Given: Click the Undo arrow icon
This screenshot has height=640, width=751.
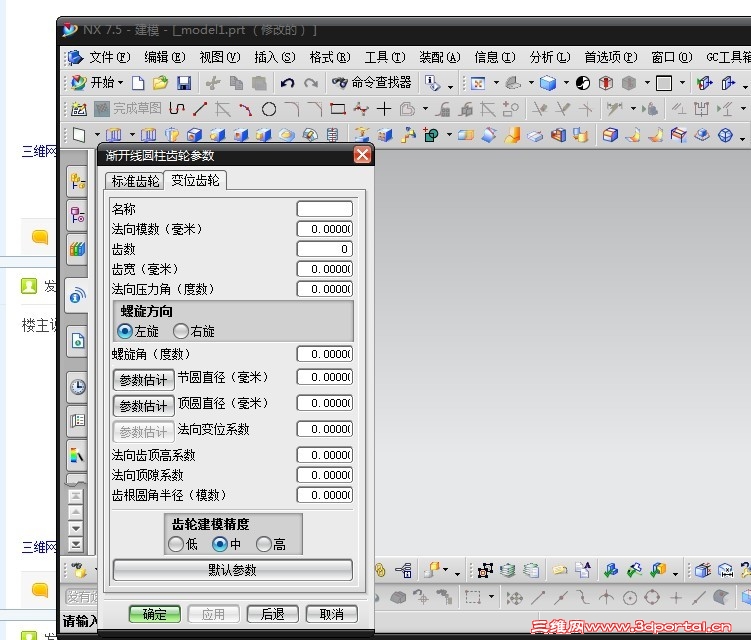Looking at the screenshot, I should point(287,83).
